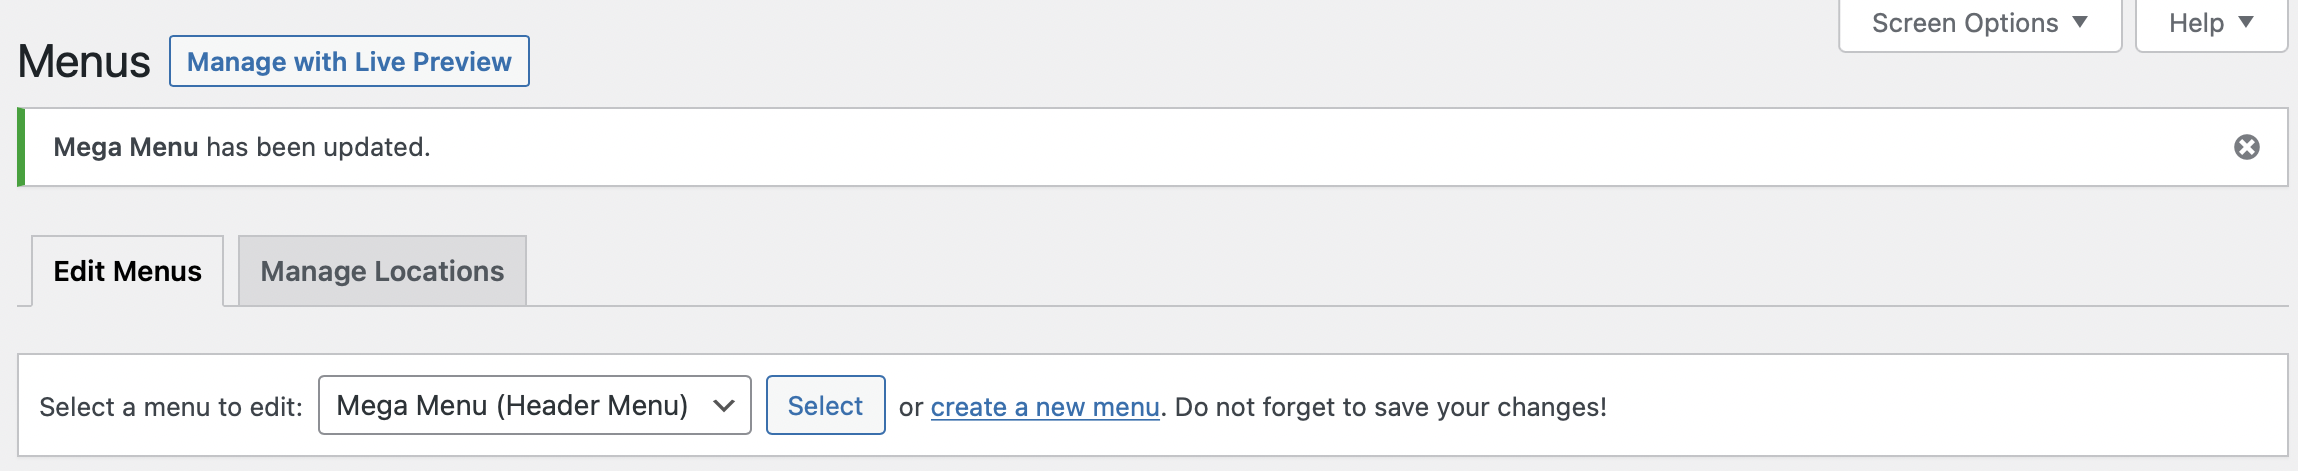Switch to the Manage Locations tab

382,271
